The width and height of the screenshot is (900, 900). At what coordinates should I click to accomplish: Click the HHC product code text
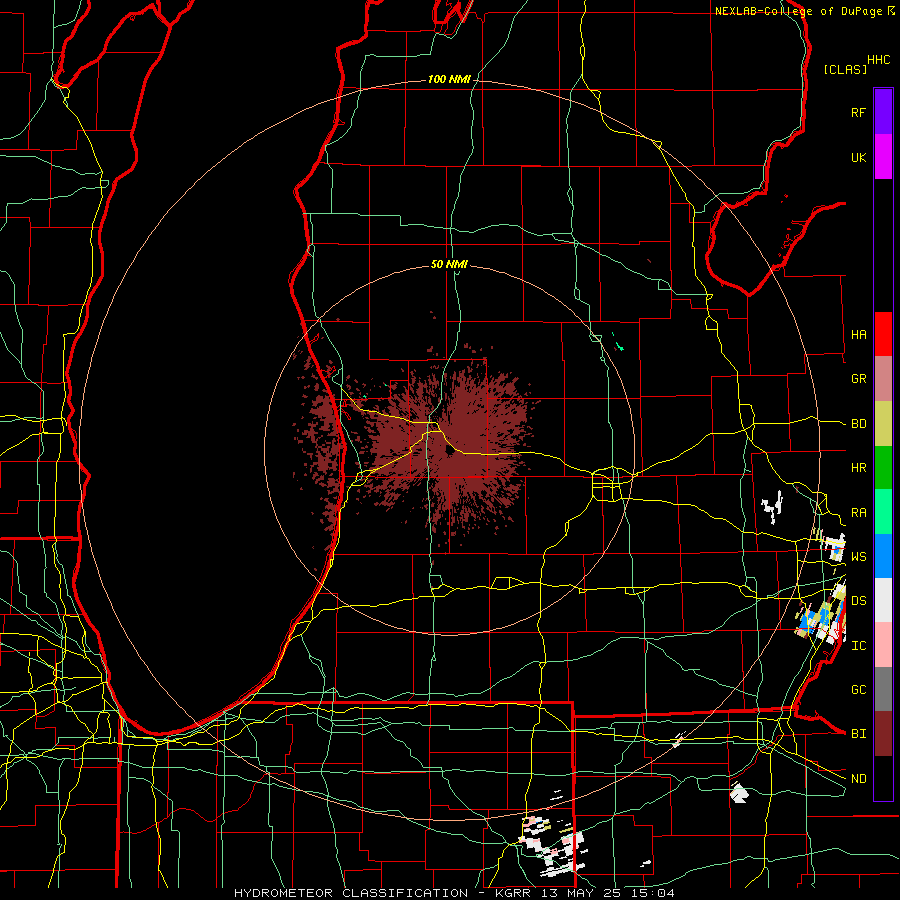879,60
